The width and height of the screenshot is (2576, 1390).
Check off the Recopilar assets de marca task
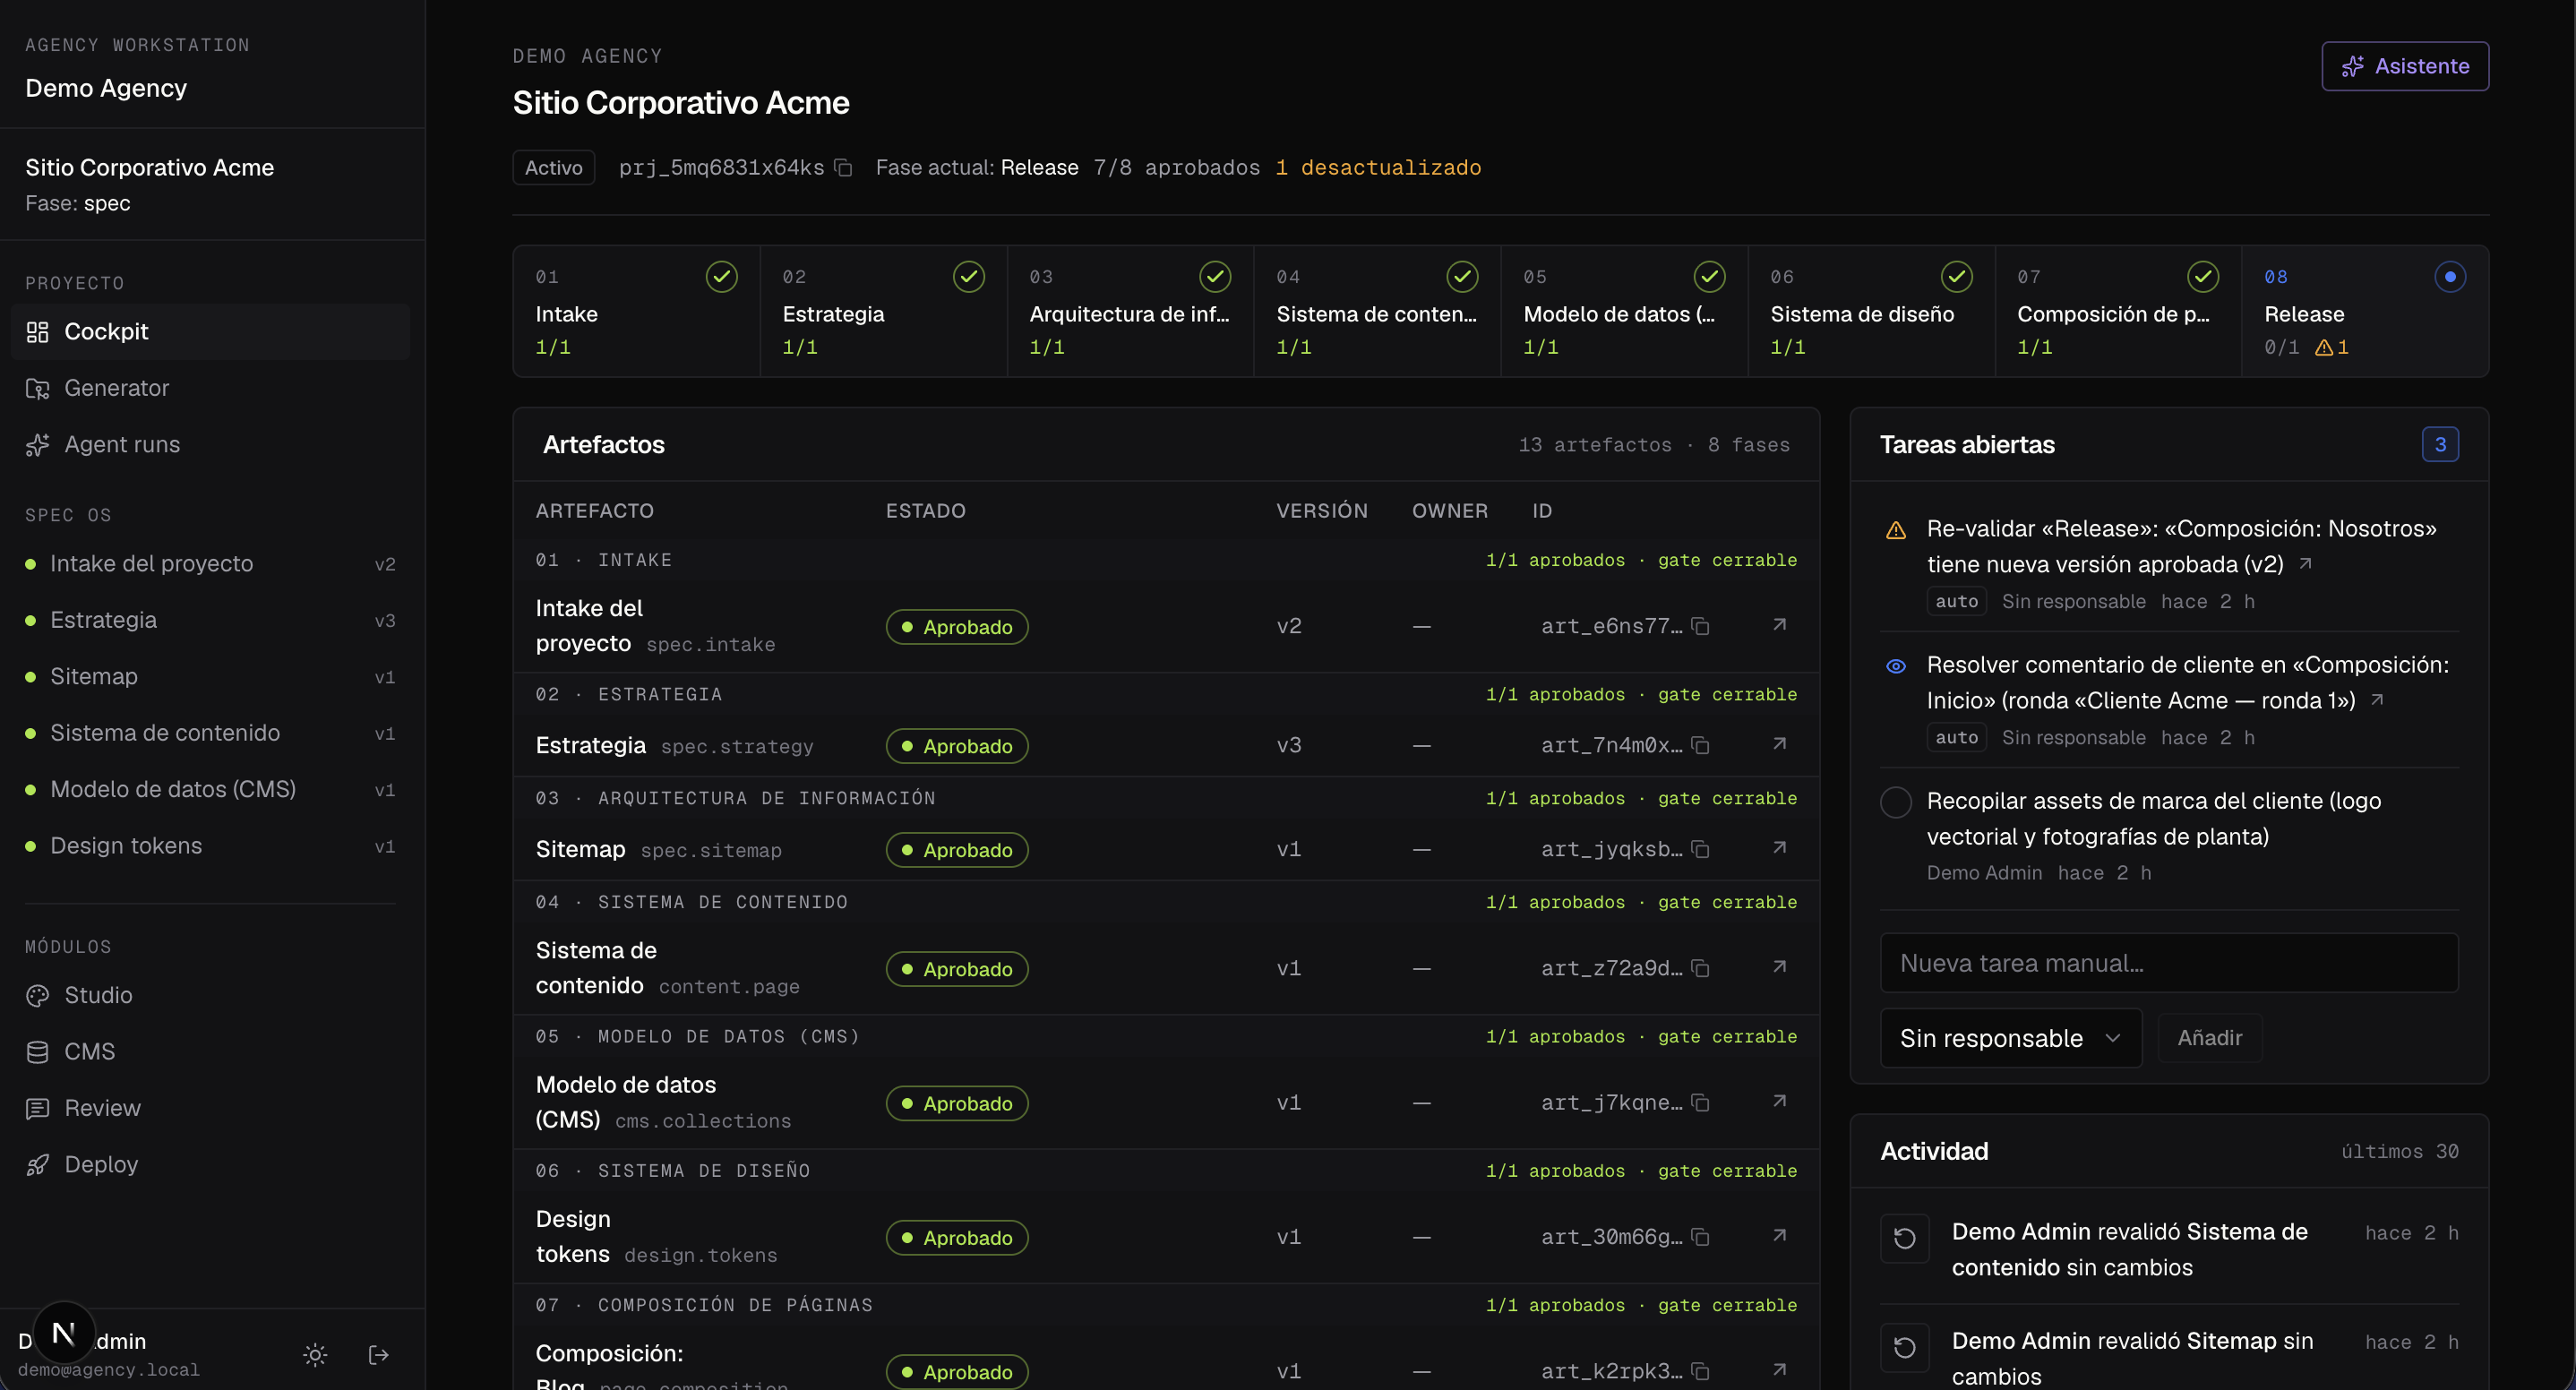pyautogui.click(x=1896, y=802)
